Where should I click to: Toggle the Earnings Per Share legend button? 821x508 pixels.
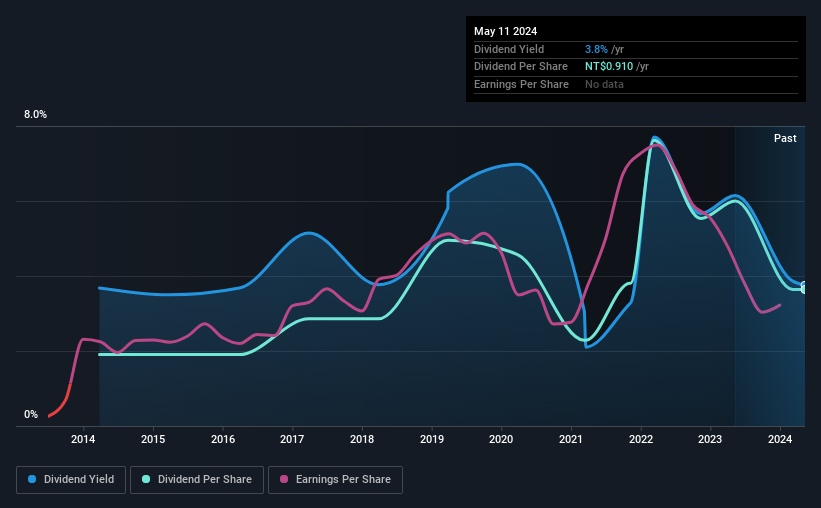(x=335, y=480)
